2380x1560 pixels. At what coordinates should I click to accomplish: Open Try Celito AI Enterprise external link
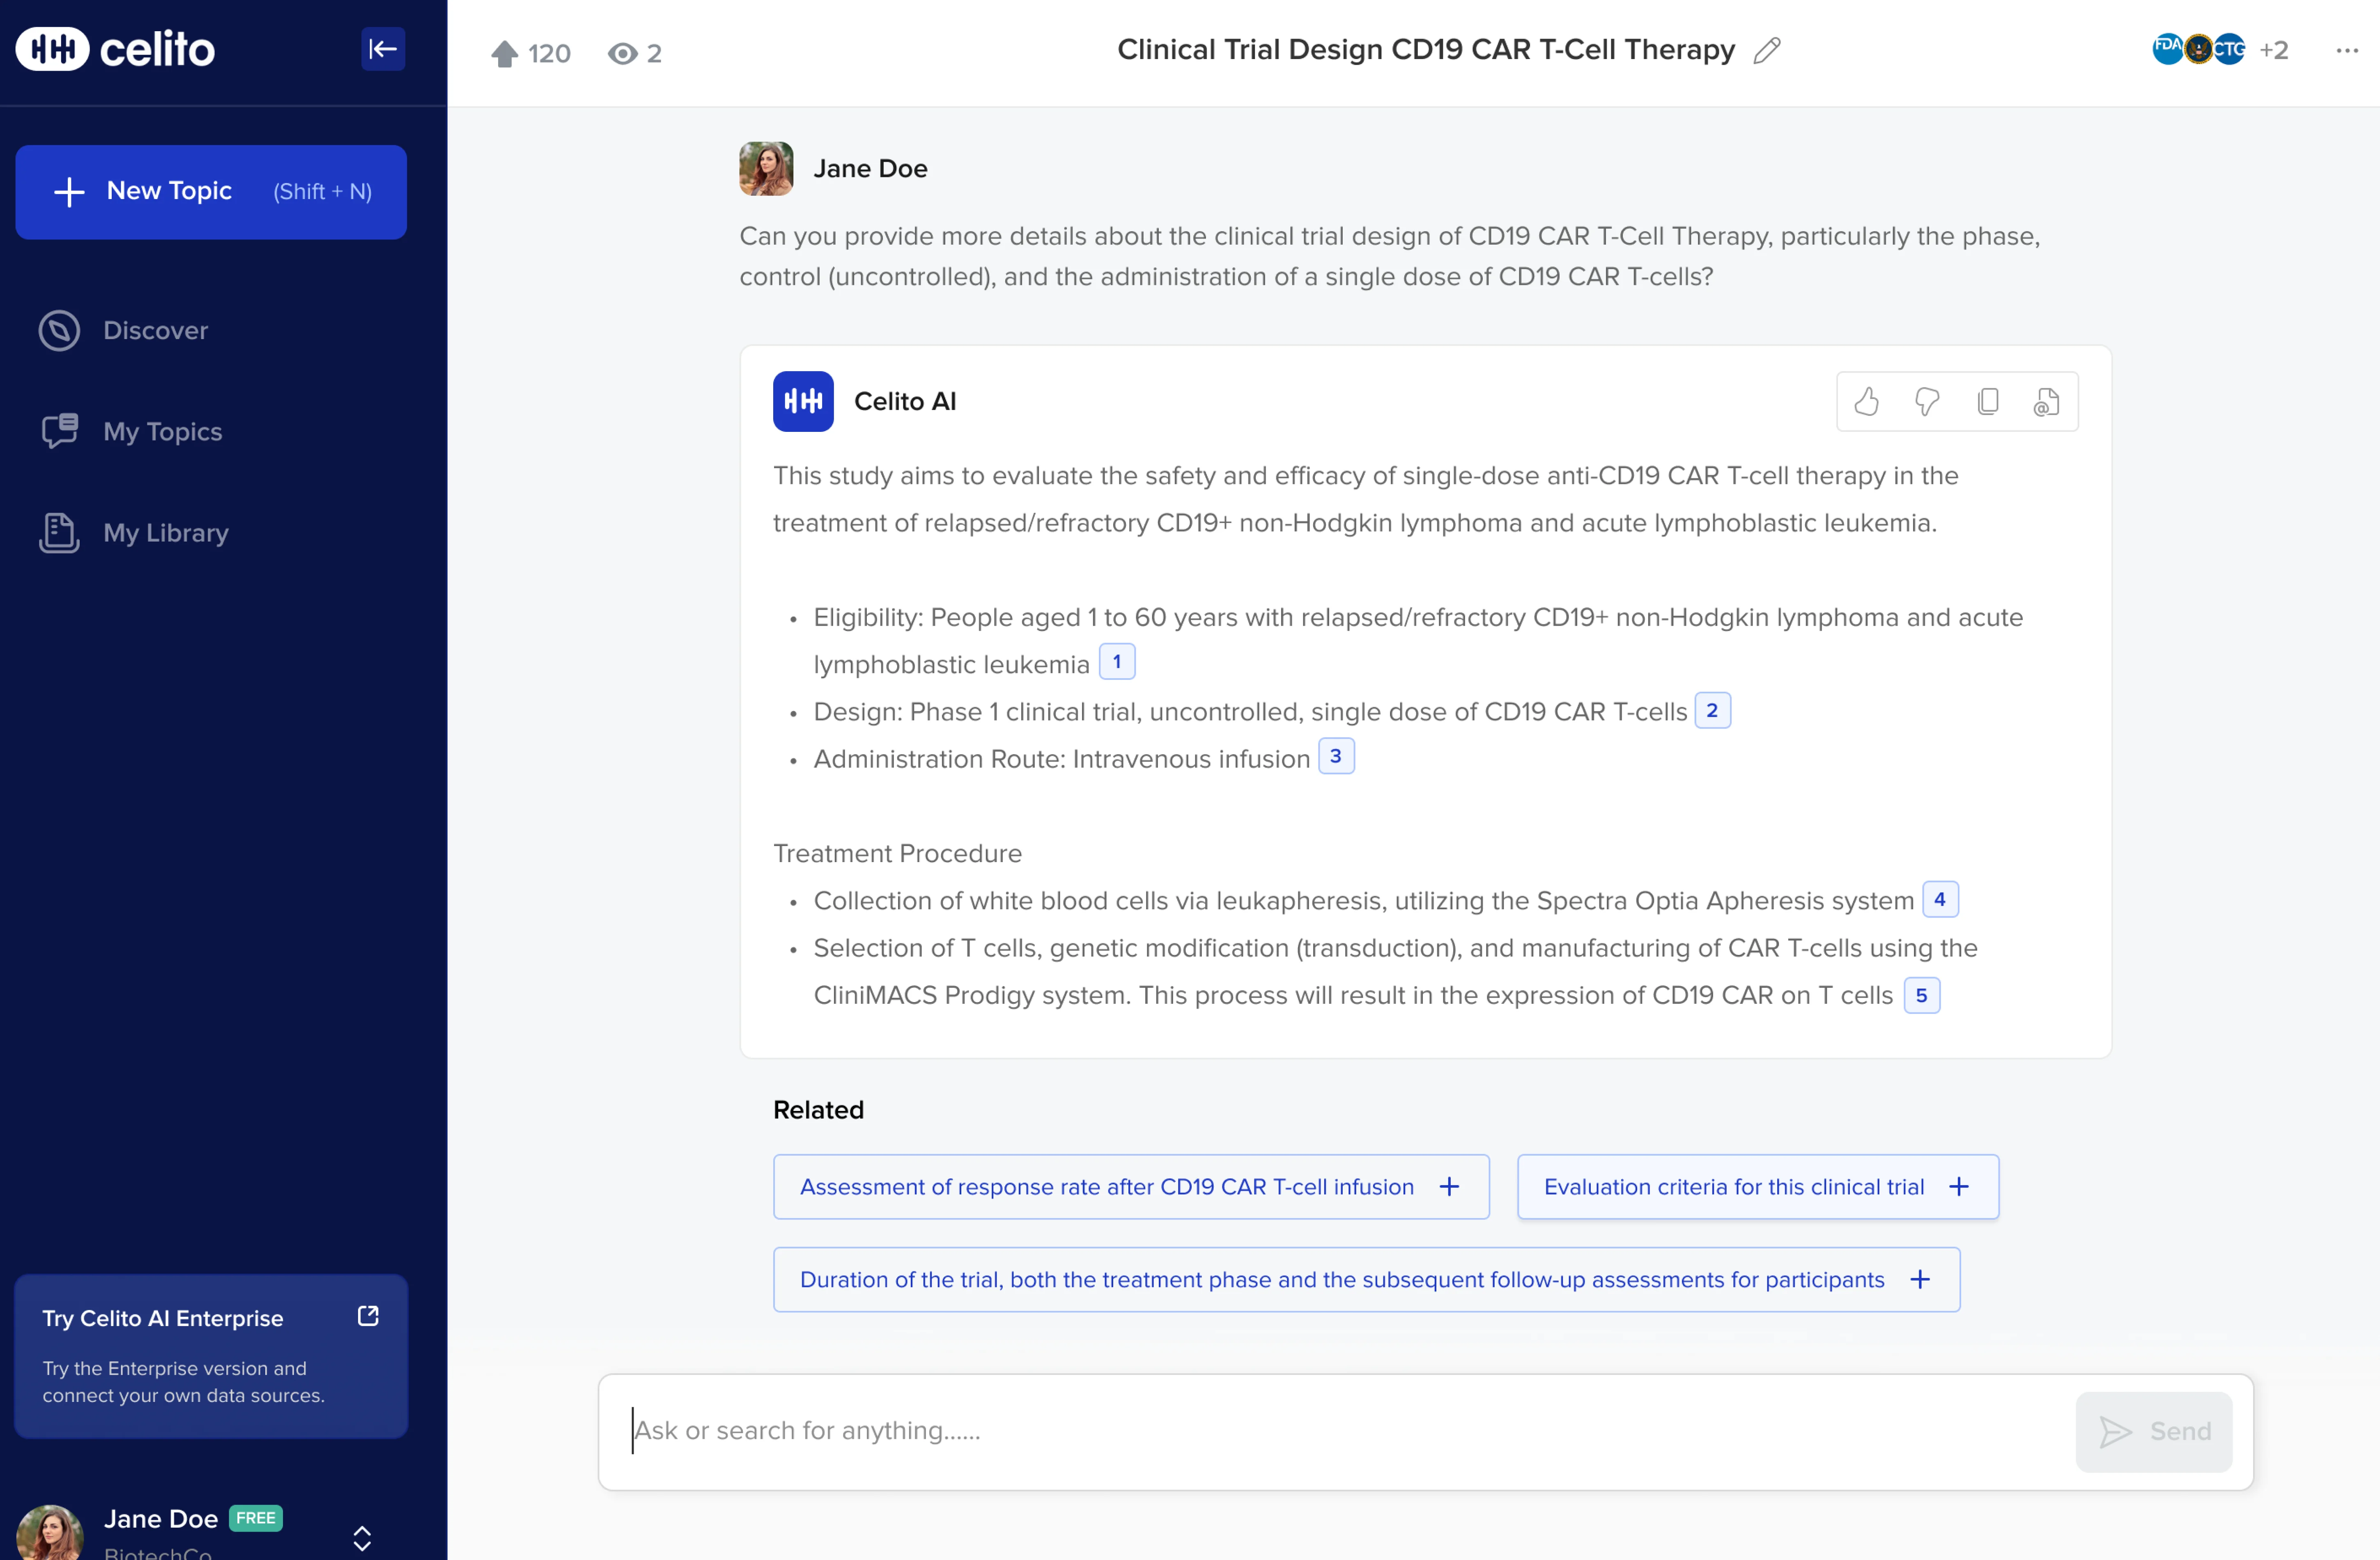[x=368, y=1316]
